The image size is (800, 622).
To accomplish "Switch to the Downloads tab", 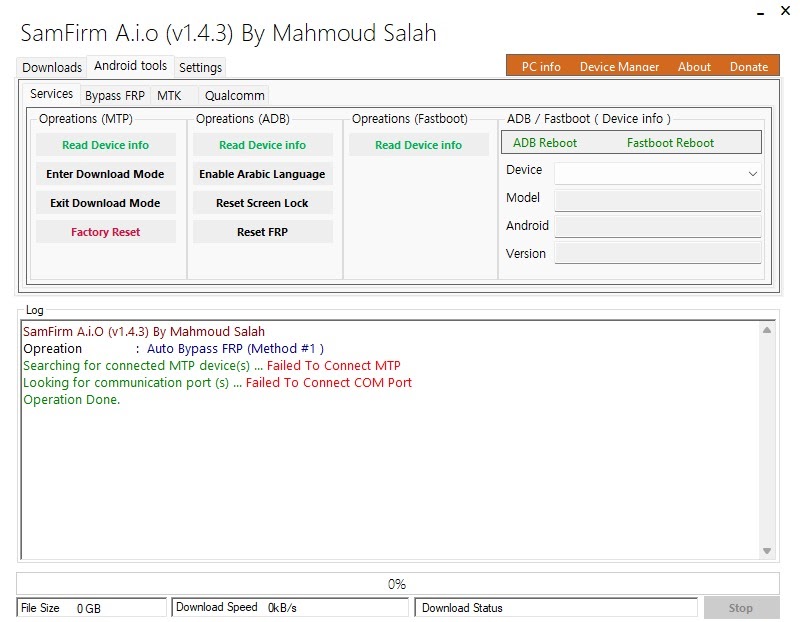I will pos(51,67).
